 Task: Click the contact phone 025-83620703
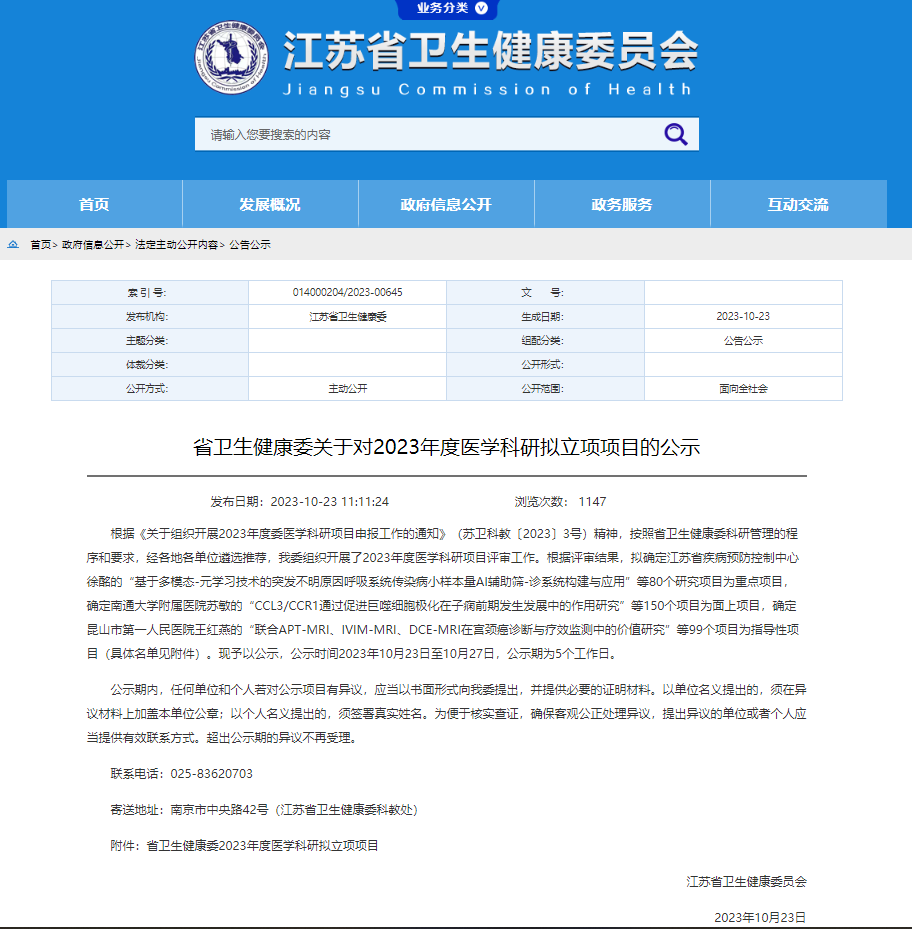point(212,774)
